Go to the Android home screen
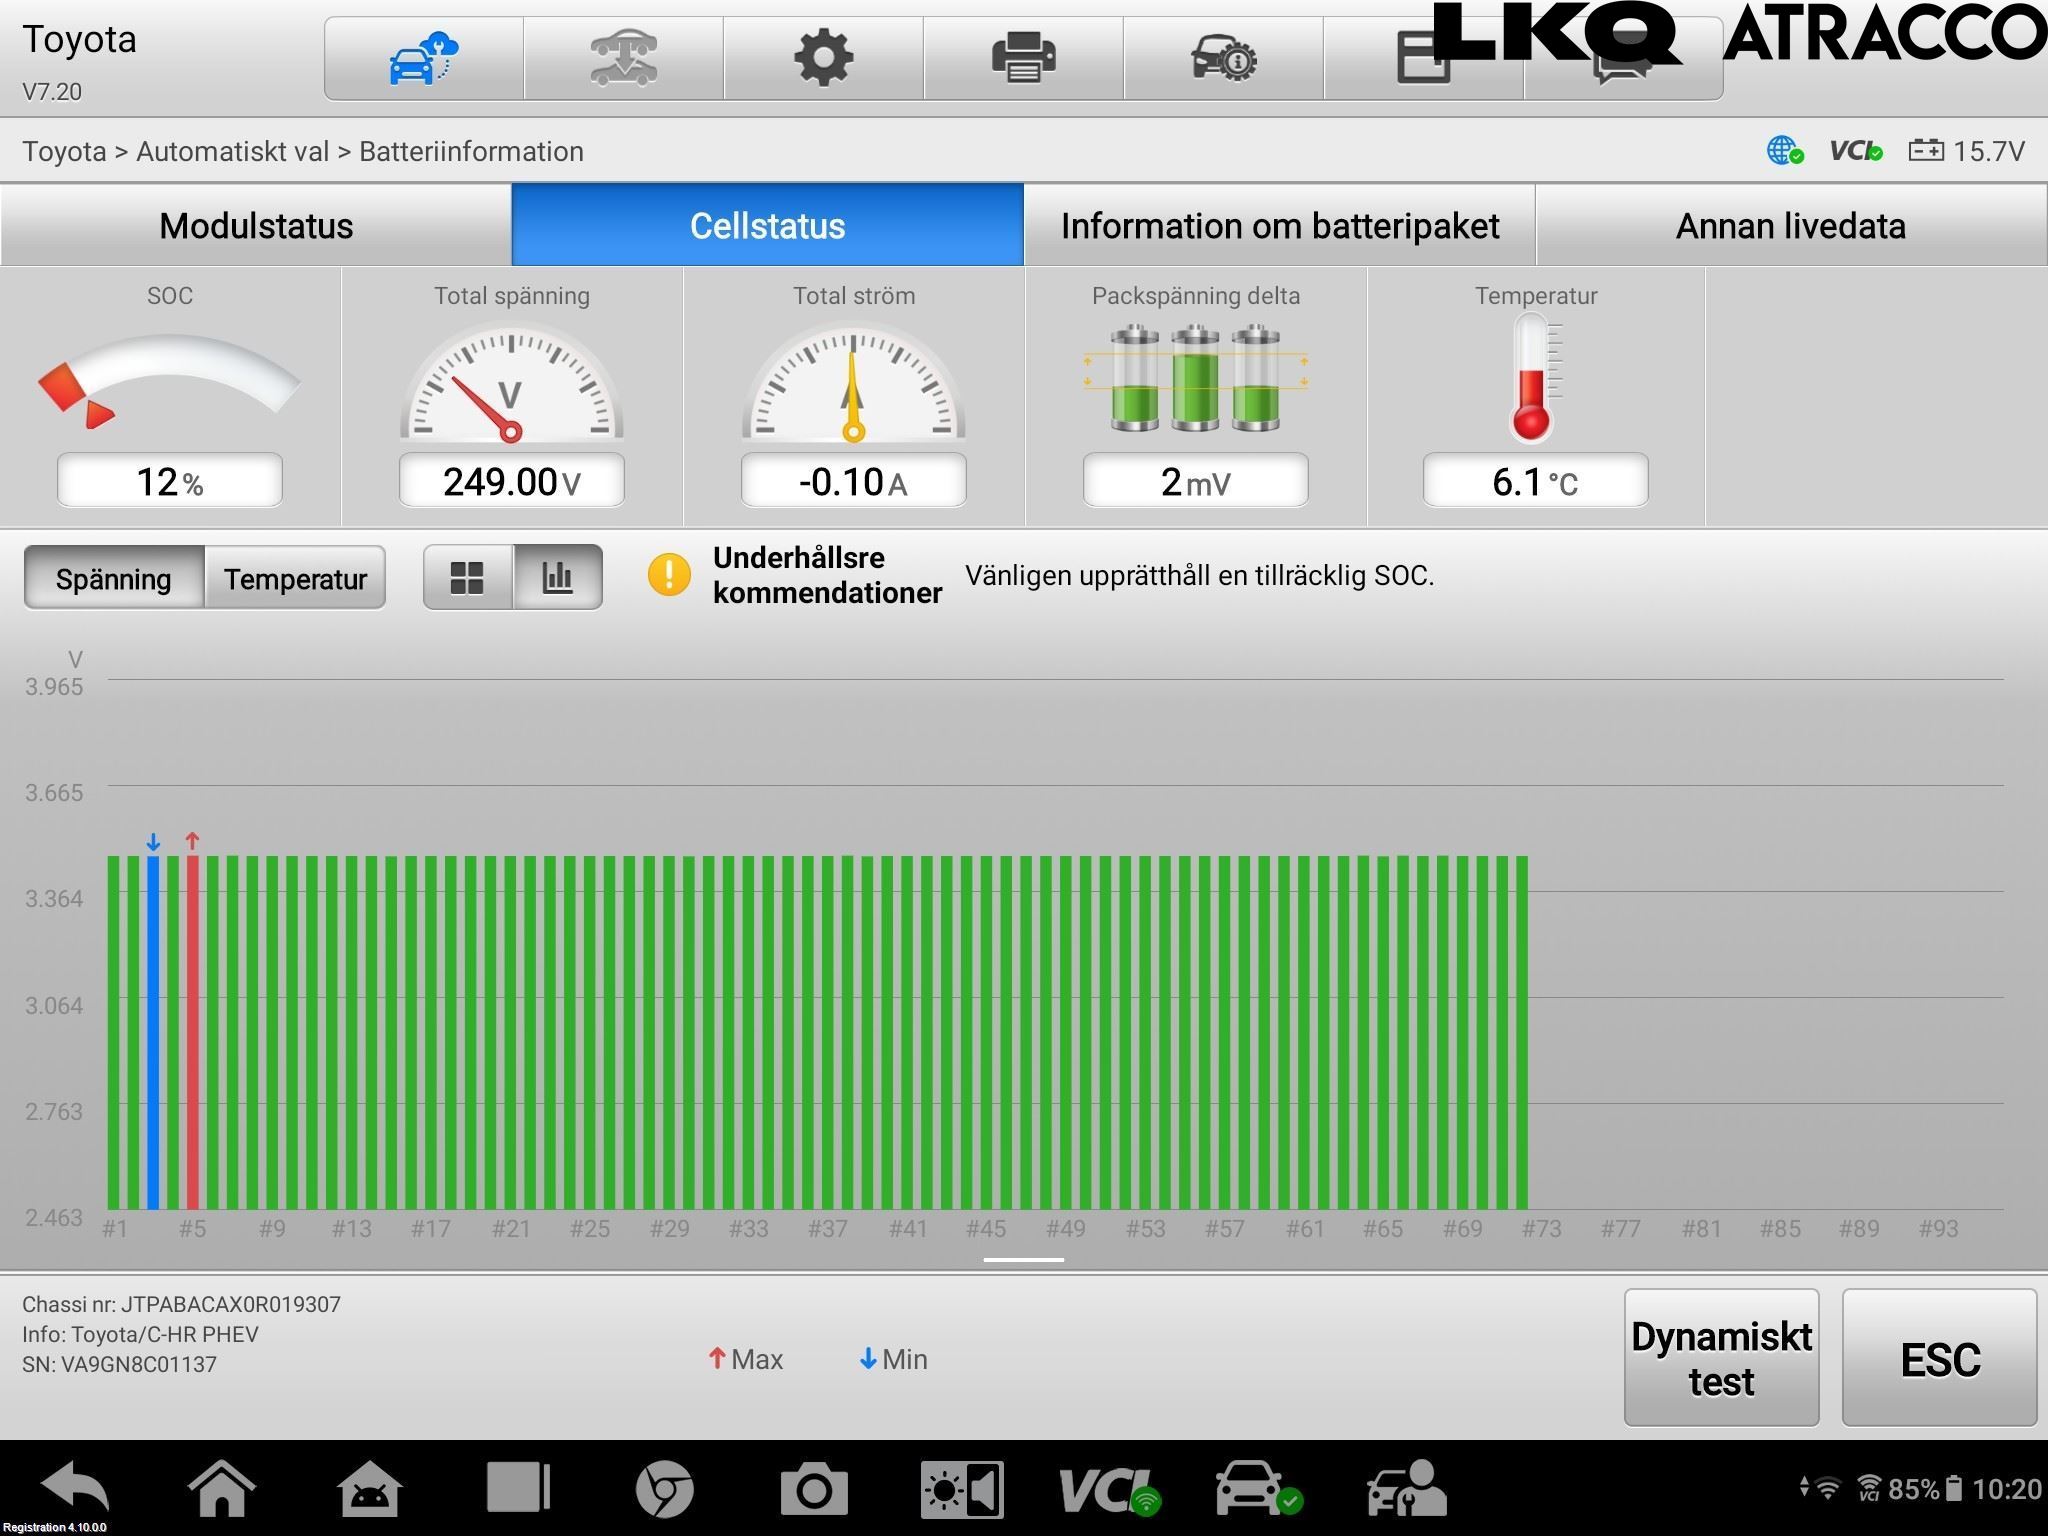Viewport: 2048px width, 1536px height. 222,1488
